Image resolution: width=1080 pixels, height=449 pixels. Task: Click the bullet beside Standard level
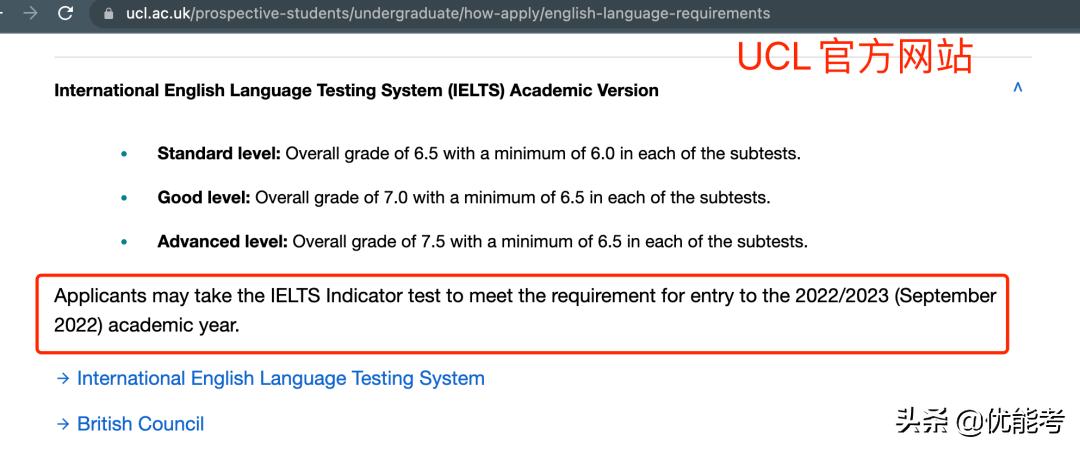(124, 154)
